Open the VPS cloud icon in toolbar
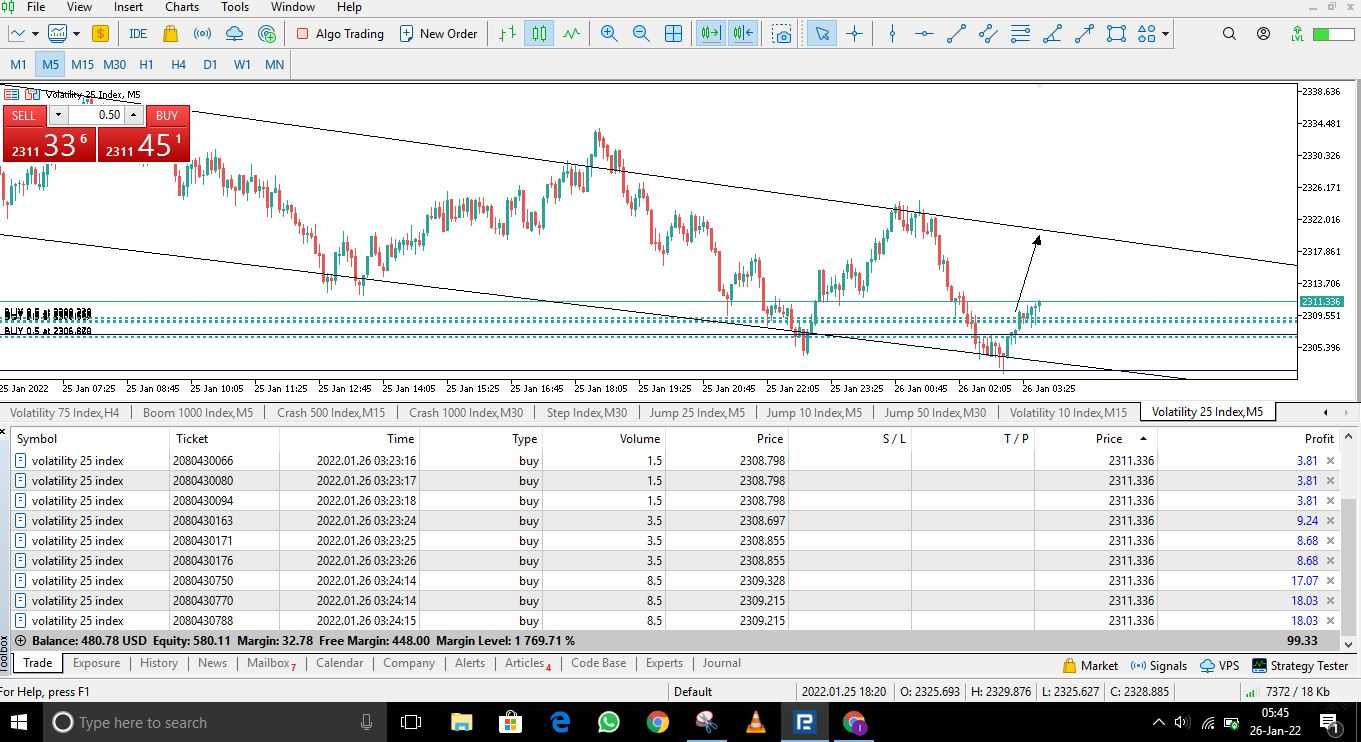Viewport: 1361px width, 742px height. point(234,33)
